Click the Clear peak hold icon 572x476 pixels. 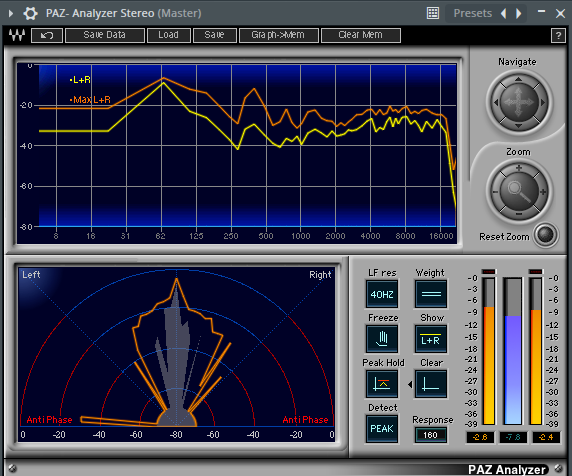click(x=431, y=384)
